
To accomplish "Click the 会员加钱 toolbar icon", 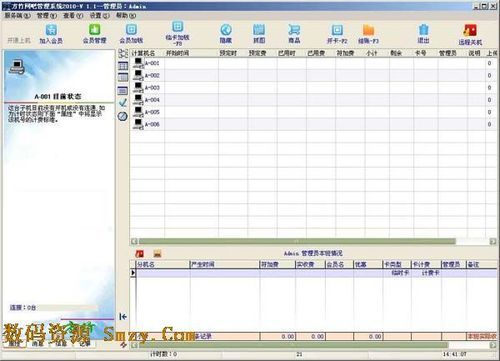I will 131,30.
